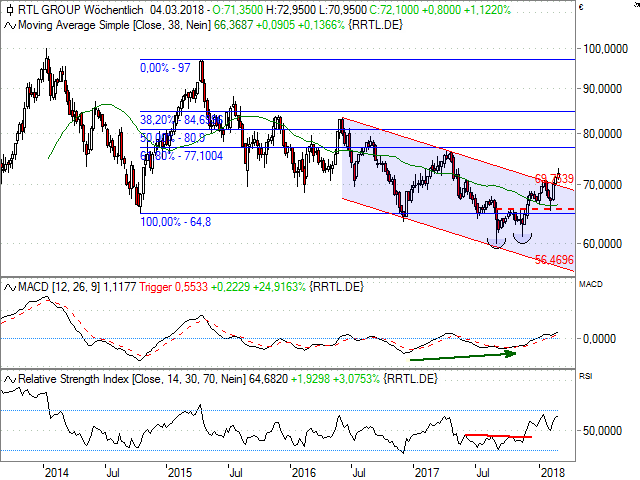
Task: Click the Fibonacci label 50,00% - 80,9
Action: (172, 138)
